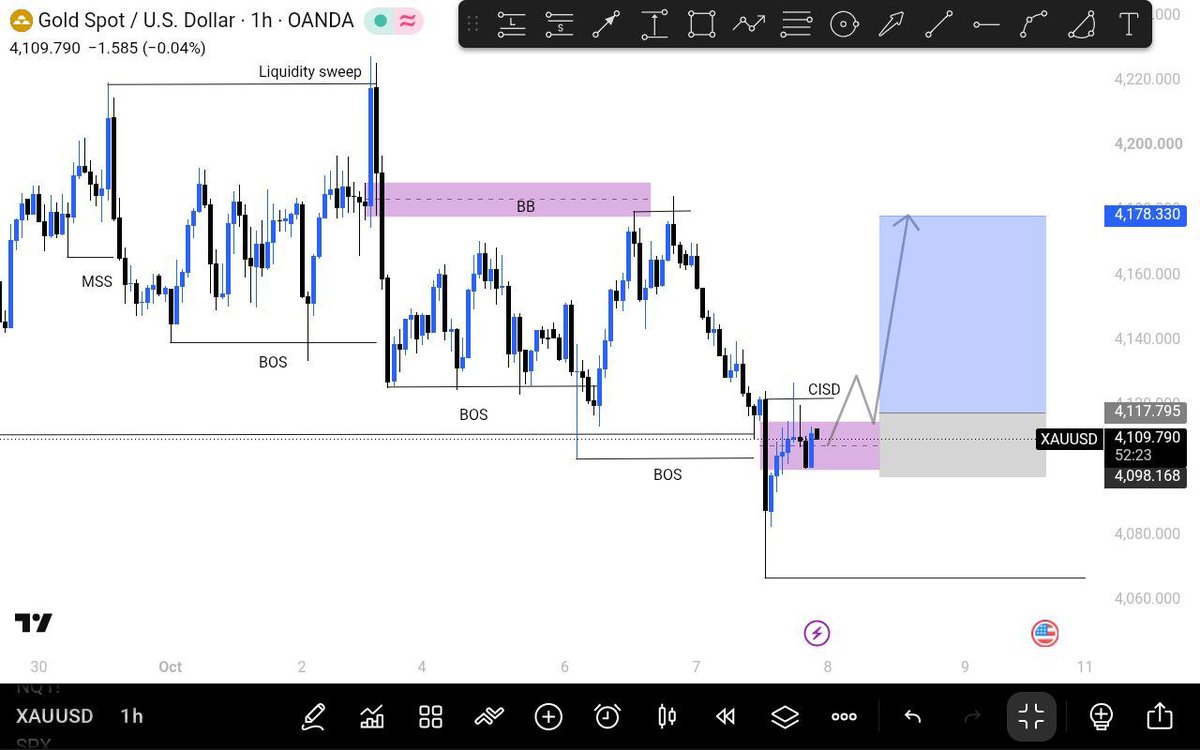Select the Long Position tool in favorites toolbar
The width and height of the screenshot is (1200, 750).
(x=513, y=25)
